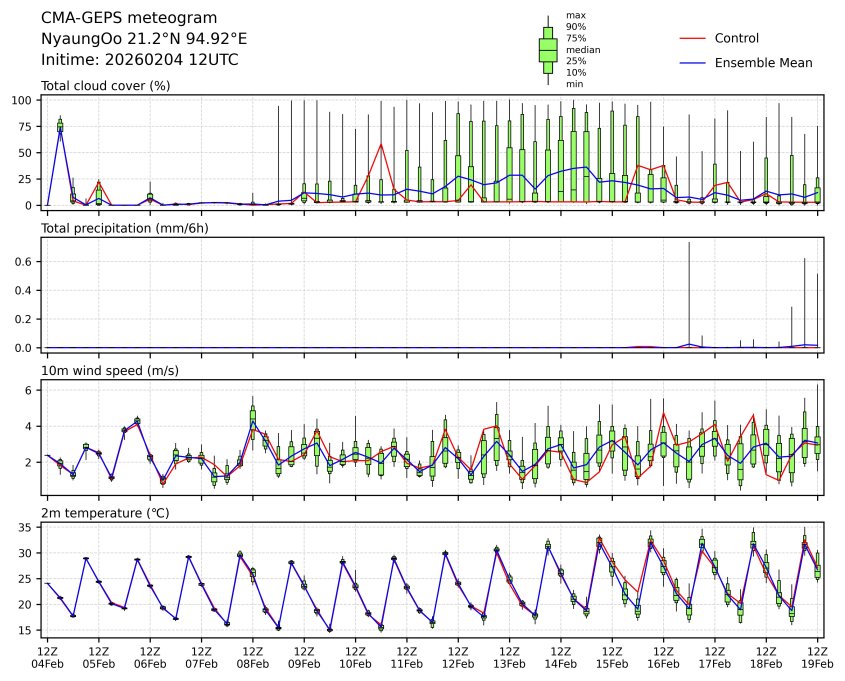
Task: Select the 19Feb date on the time axis
Action: coord(818,663)
